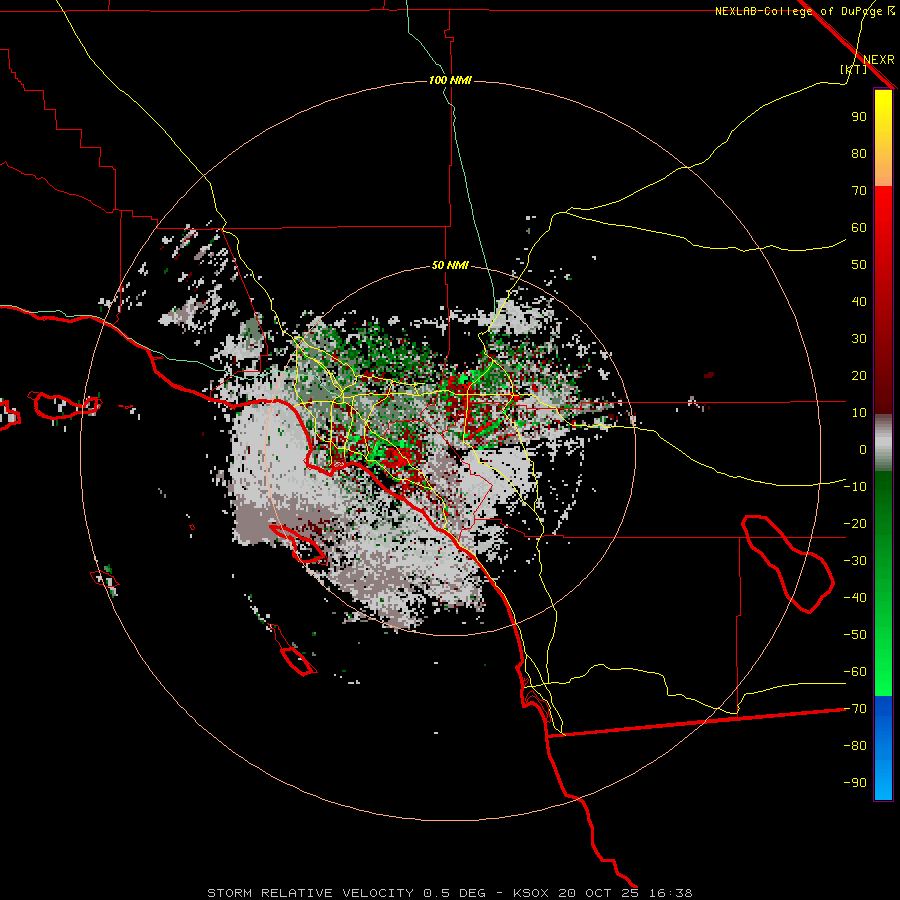Click the -90 value on velocity scale
This screenshot has width=900, height=900.
(855, 783)
